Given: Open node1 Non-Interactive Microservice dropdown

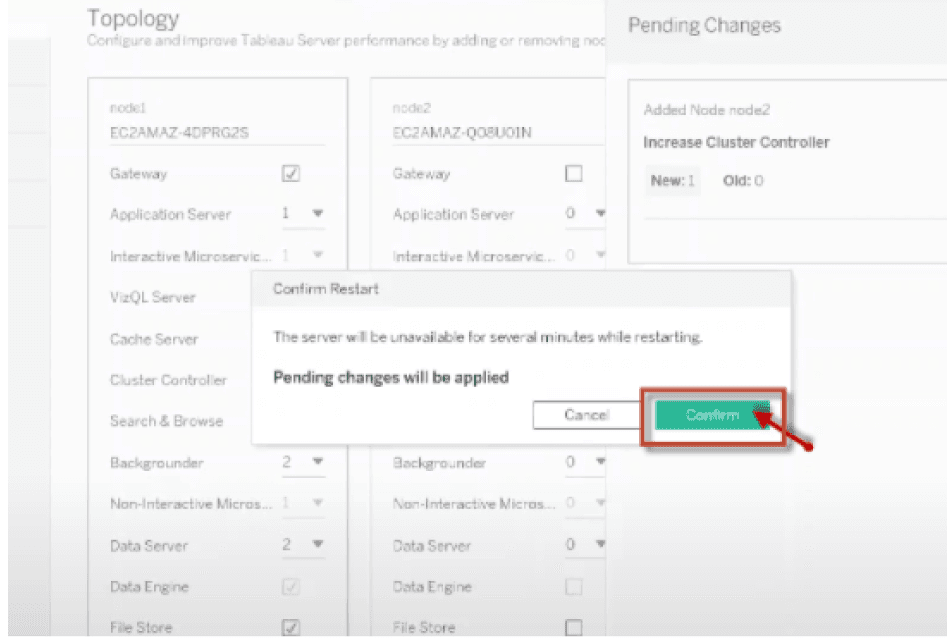Looking at the screenshot, I should (303, 504).
